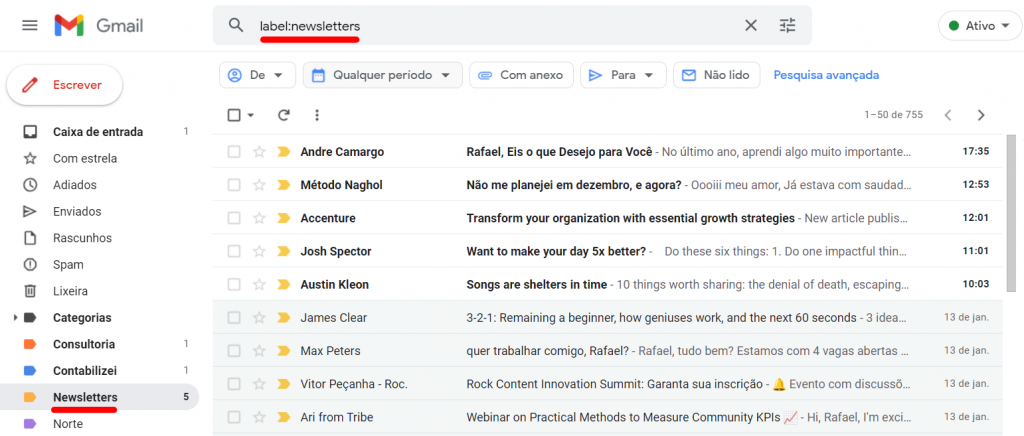Open the Qualquer período date filter
The image size is (1024, 436).
coord(382,75)
